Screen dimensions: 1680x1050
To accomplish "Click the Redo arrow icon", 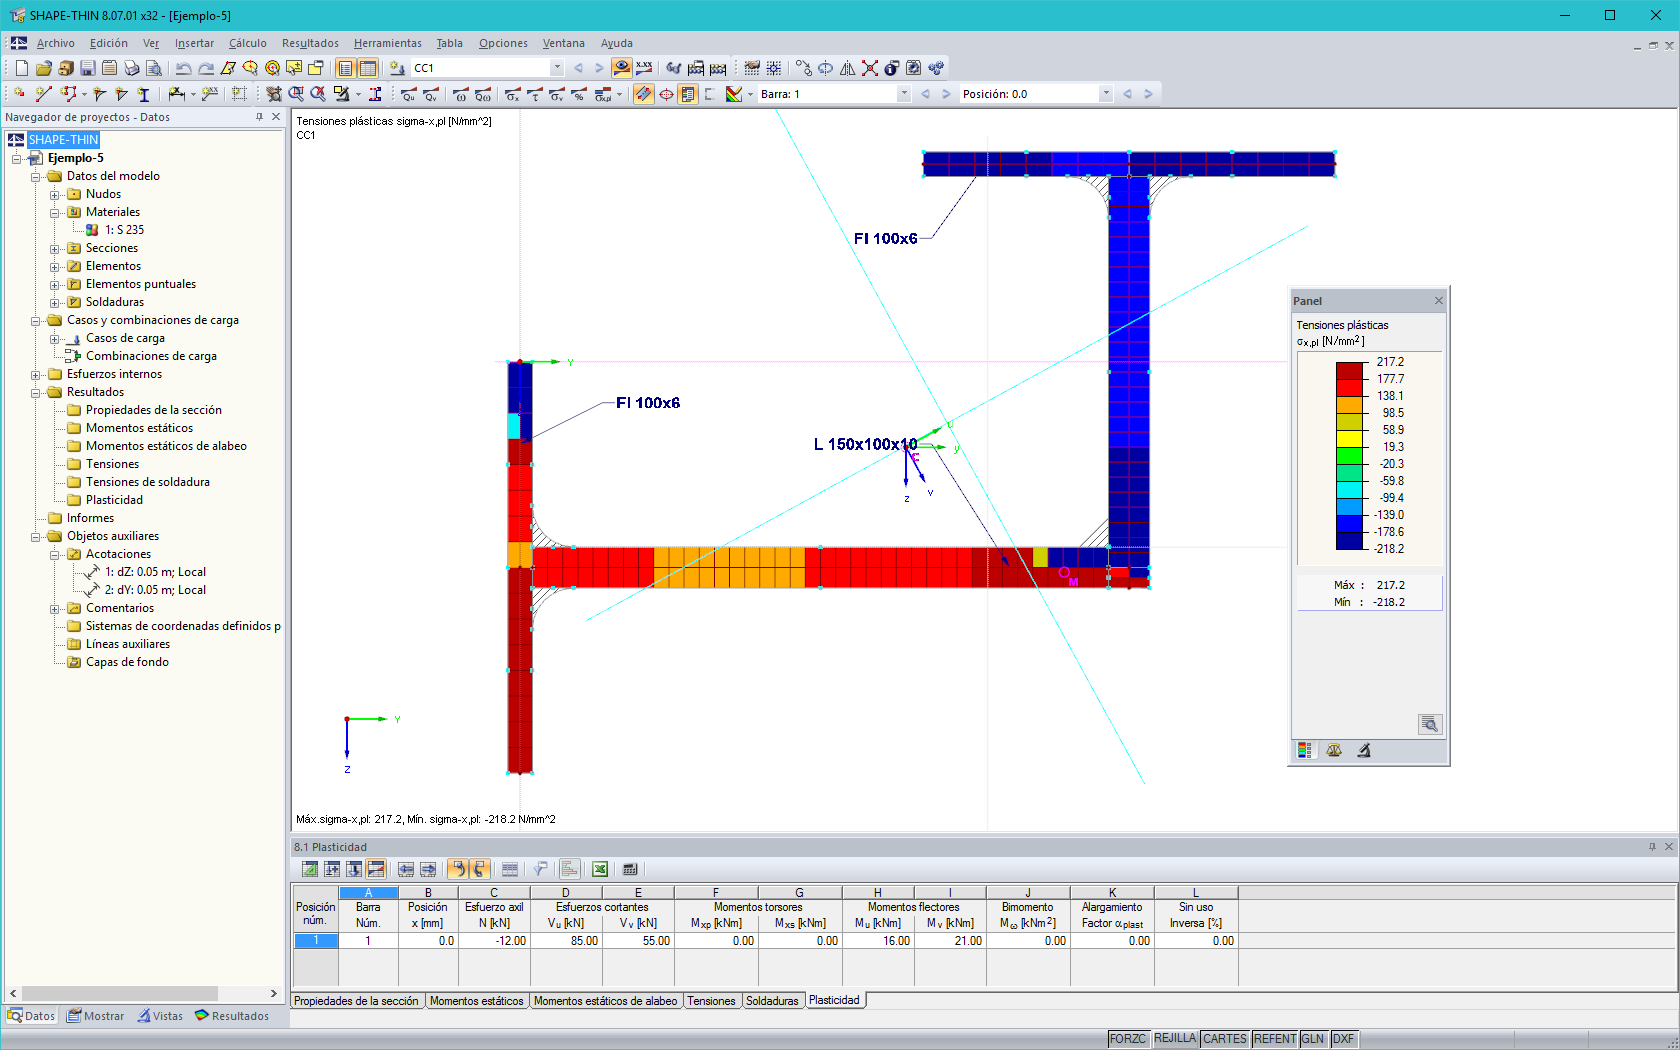I will click(x=206, y=68).
